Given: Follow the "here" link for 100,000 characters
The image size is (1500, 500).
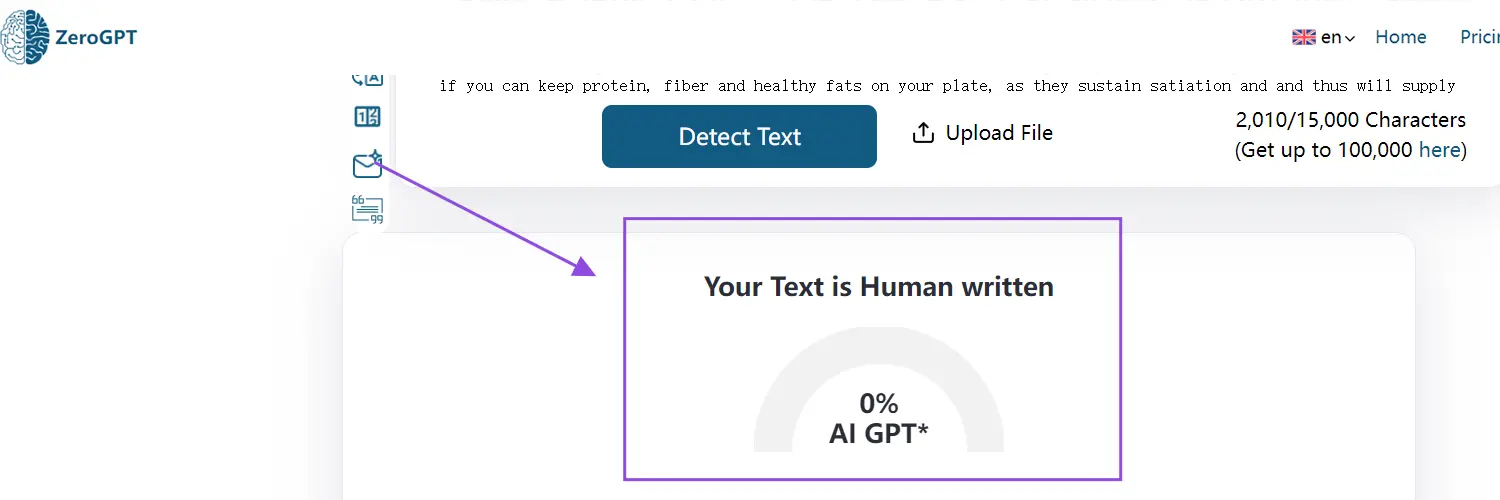Looking at the screenshot, I should [1439, 150].
